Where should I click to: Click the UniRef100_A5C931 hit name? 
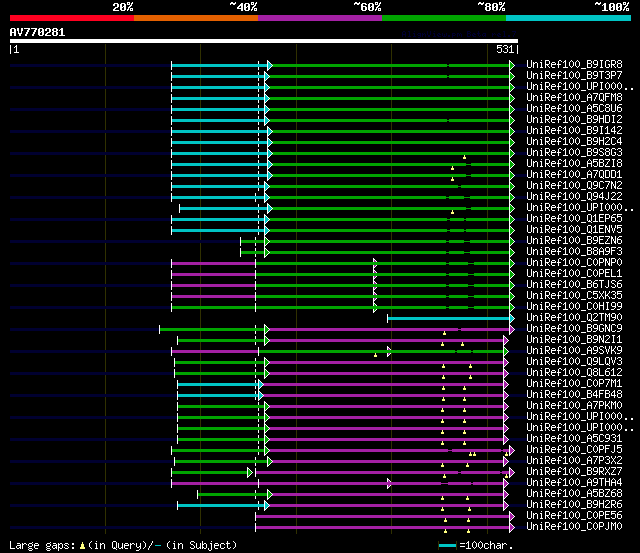574,439
